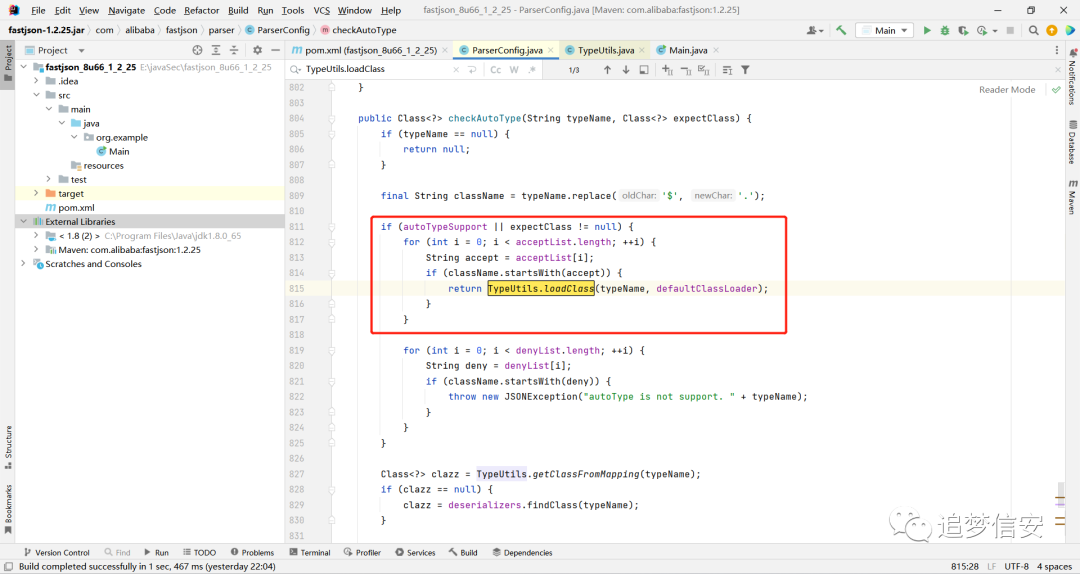Click the Reader Mode label
The image size is (1080, 574).
pos(1007,90)
